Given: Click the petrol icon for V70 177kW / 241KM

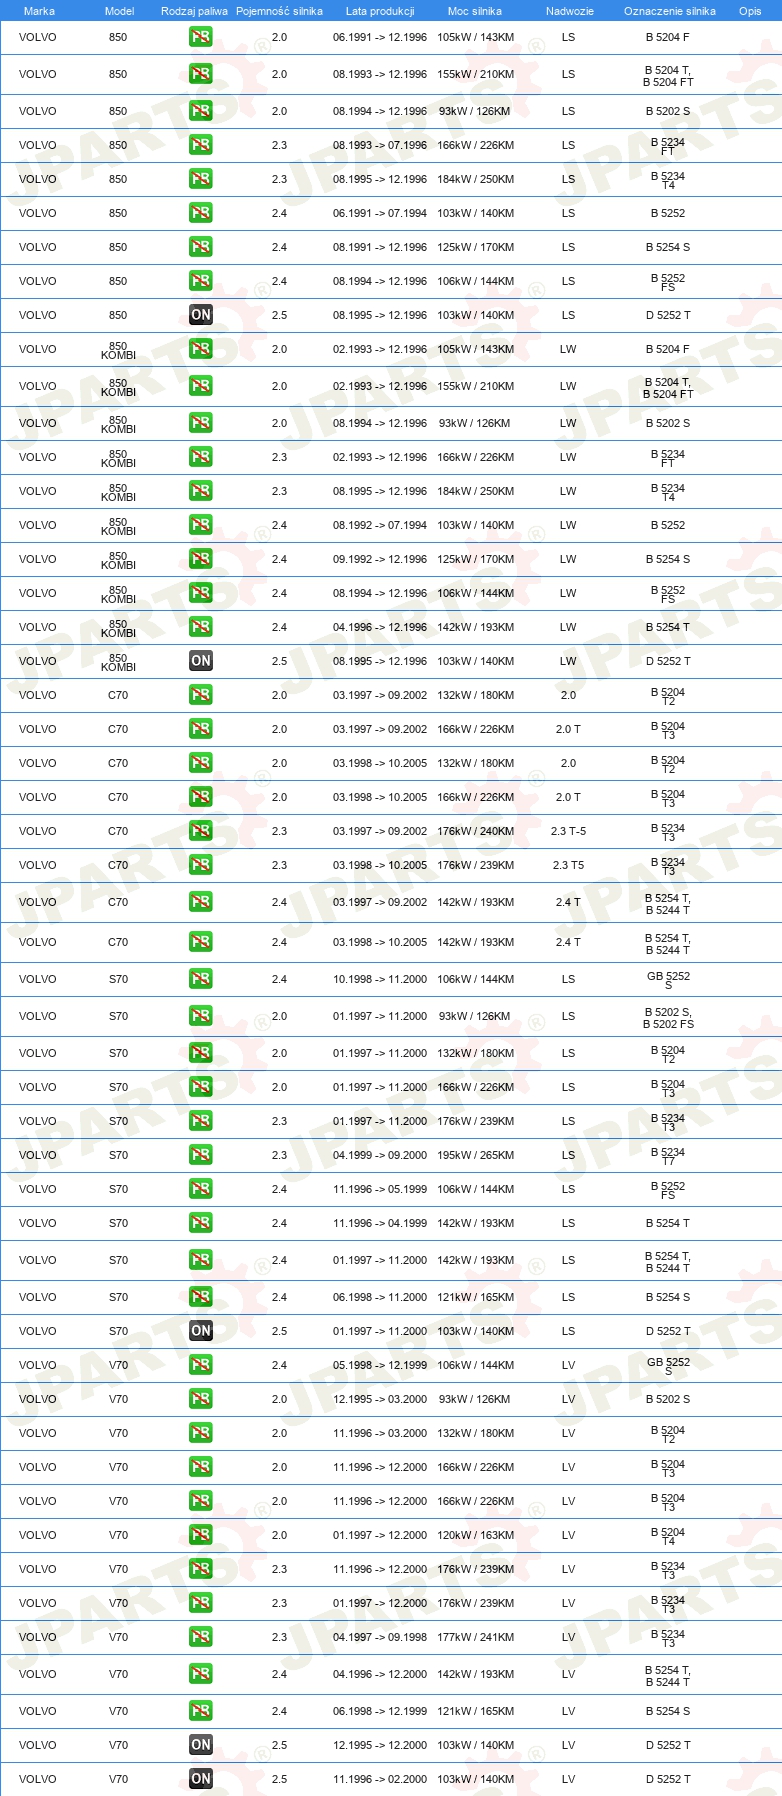Looking at the screenshot, I should (201, 1637).
